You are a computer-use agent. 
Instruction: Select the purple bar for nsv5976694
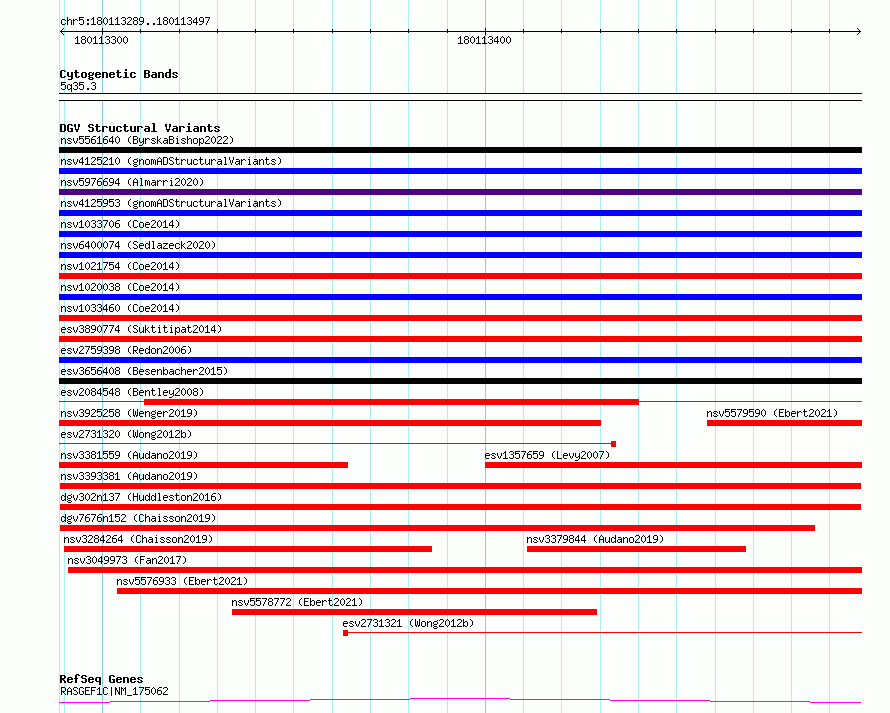pyautogui.click(x=460, y=192)
